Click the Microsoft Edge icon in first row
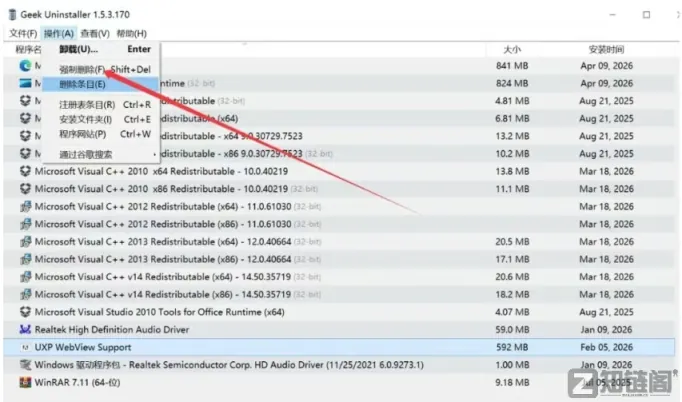The image size is (682, 402). point(25,66)
